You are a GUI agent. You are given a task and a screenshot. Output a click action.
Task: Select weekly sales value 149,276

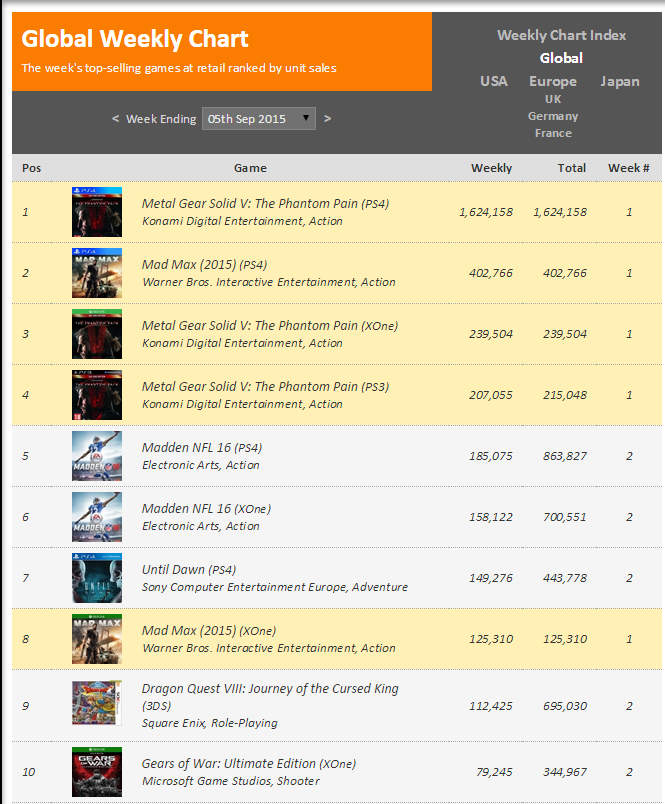point(491,578)
